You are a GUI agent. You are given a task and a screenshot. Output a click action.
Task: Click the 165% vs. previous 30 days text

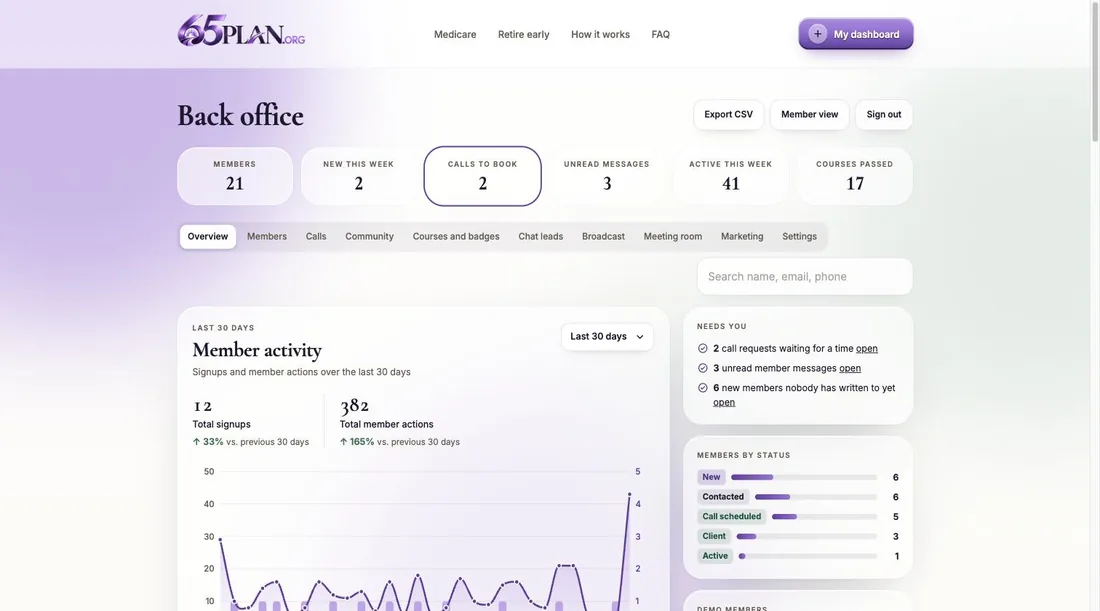400,442
